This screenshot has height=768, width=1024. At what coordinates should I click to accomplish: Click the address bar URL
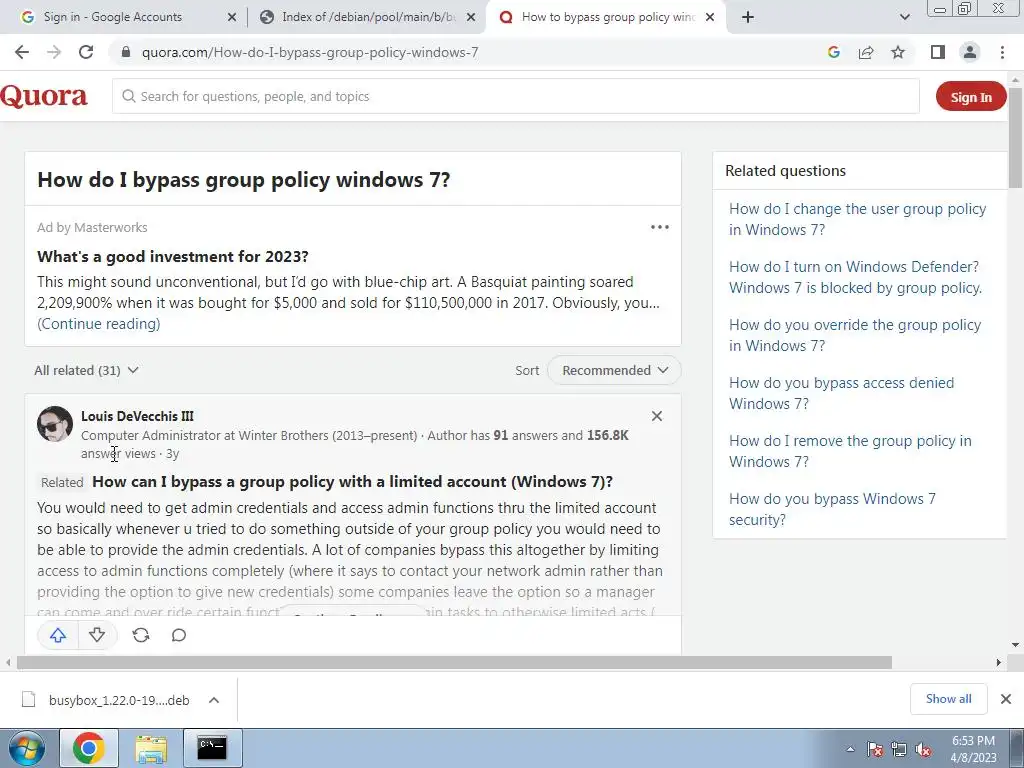click(310, 52)
